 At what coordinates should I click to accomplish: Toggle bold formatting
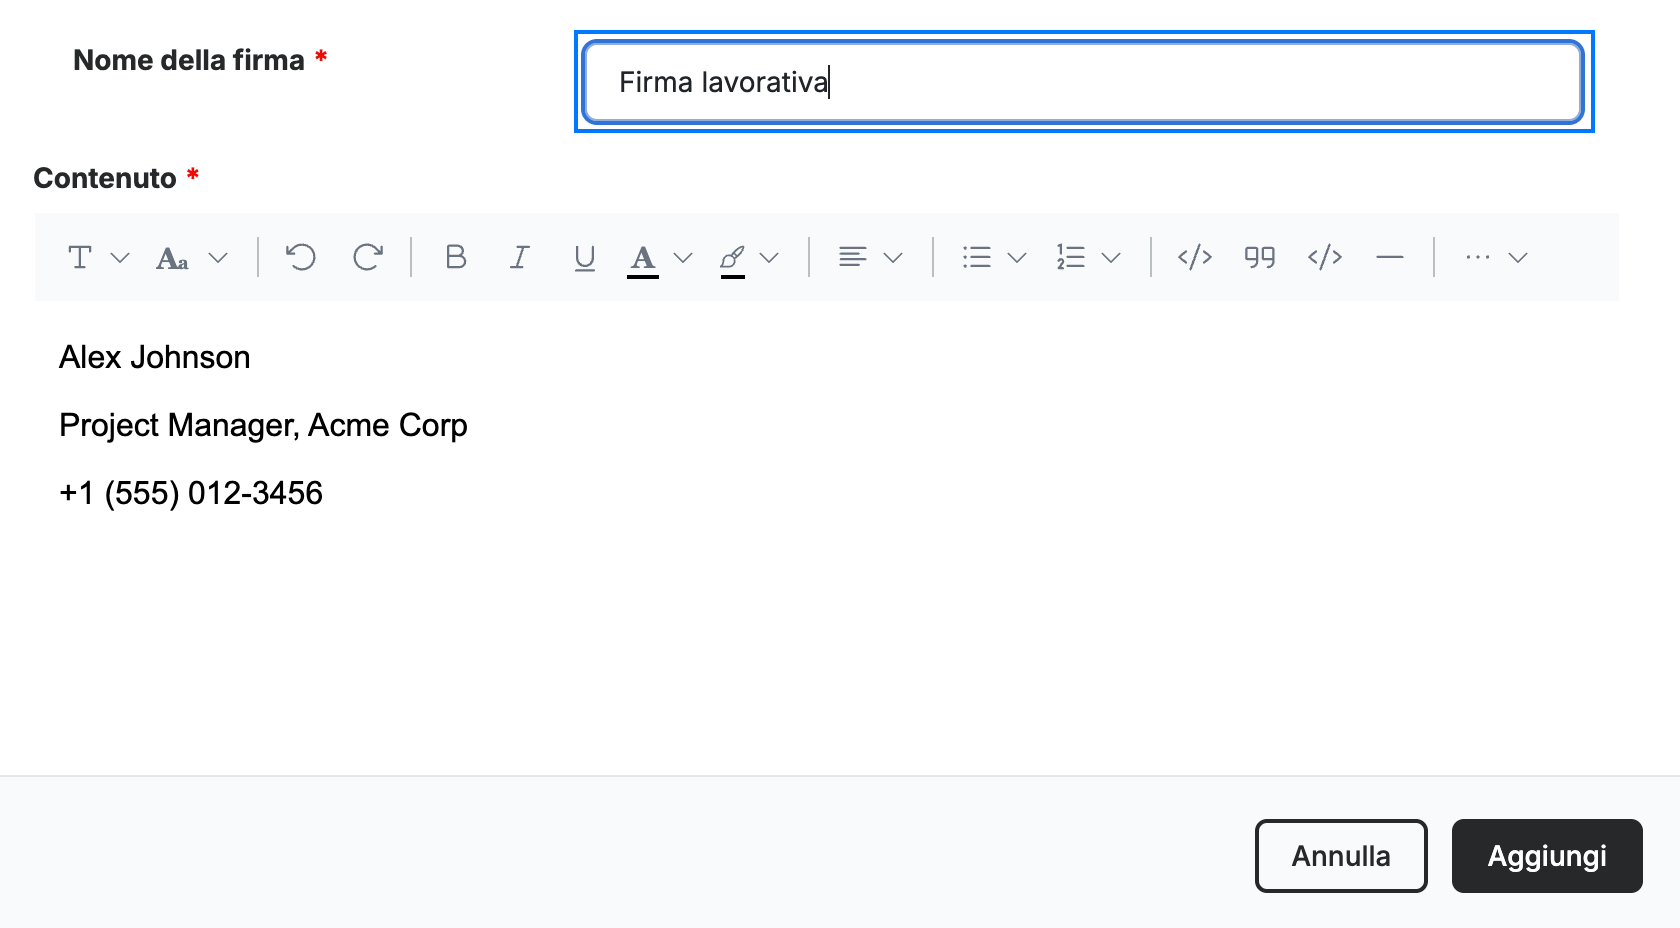[456, 257]
